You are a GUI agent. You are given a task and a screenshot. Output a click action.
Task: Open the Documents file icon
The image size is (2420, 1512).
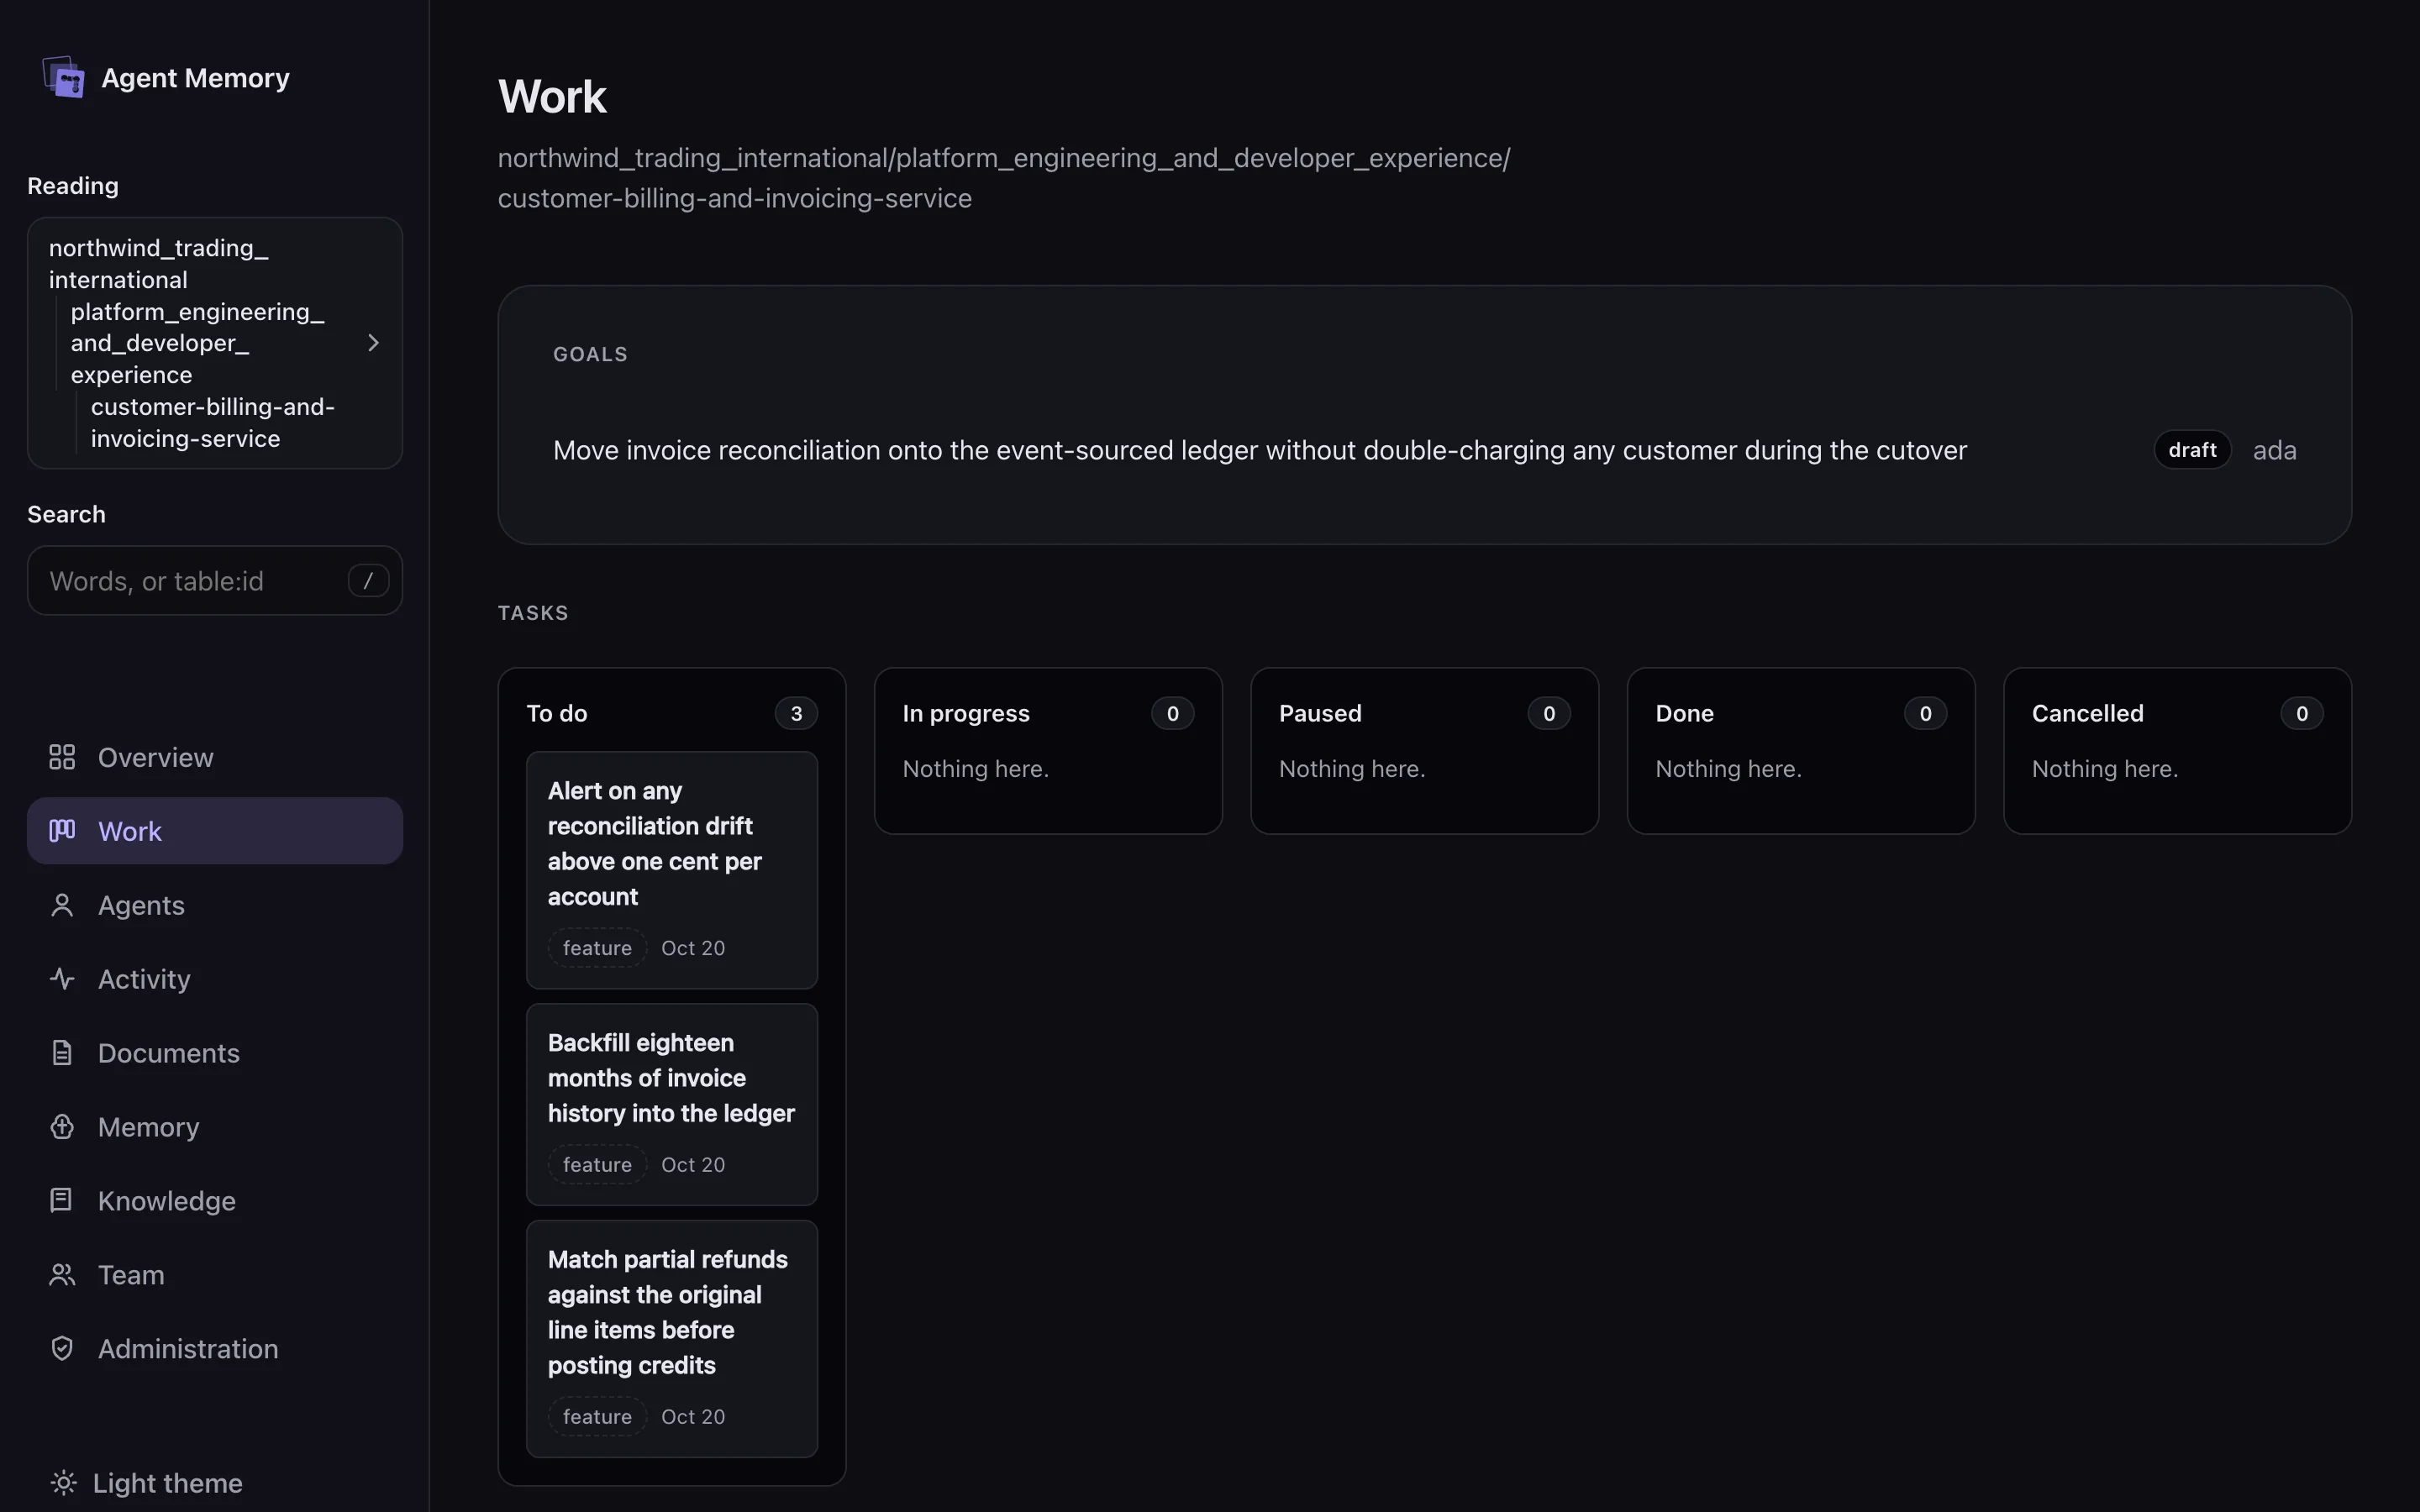tap(62, 1053)
